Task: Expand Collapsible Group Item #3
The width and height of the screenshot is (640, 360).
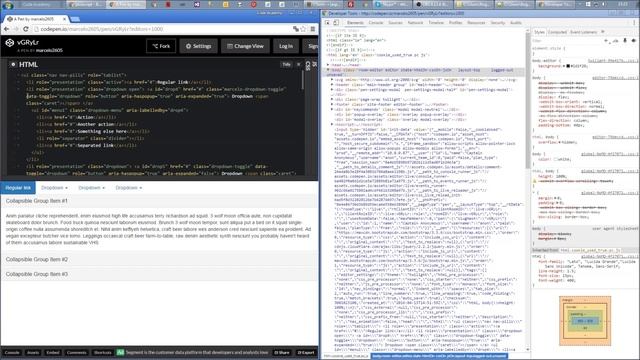Action: point(37,274)
